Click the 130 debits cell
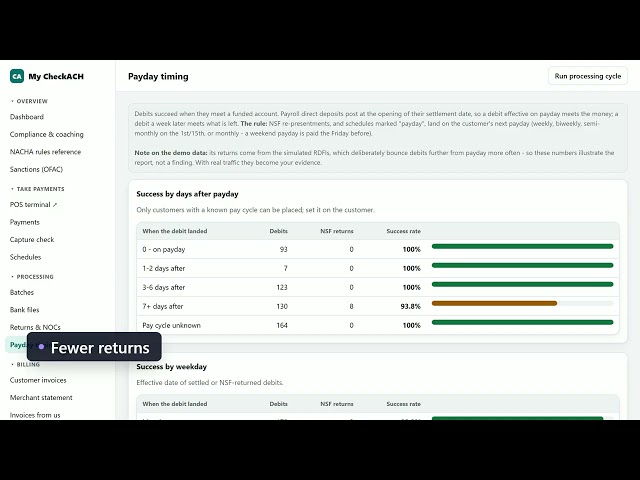This screenshot has width=640, height=480. [282, 306]
